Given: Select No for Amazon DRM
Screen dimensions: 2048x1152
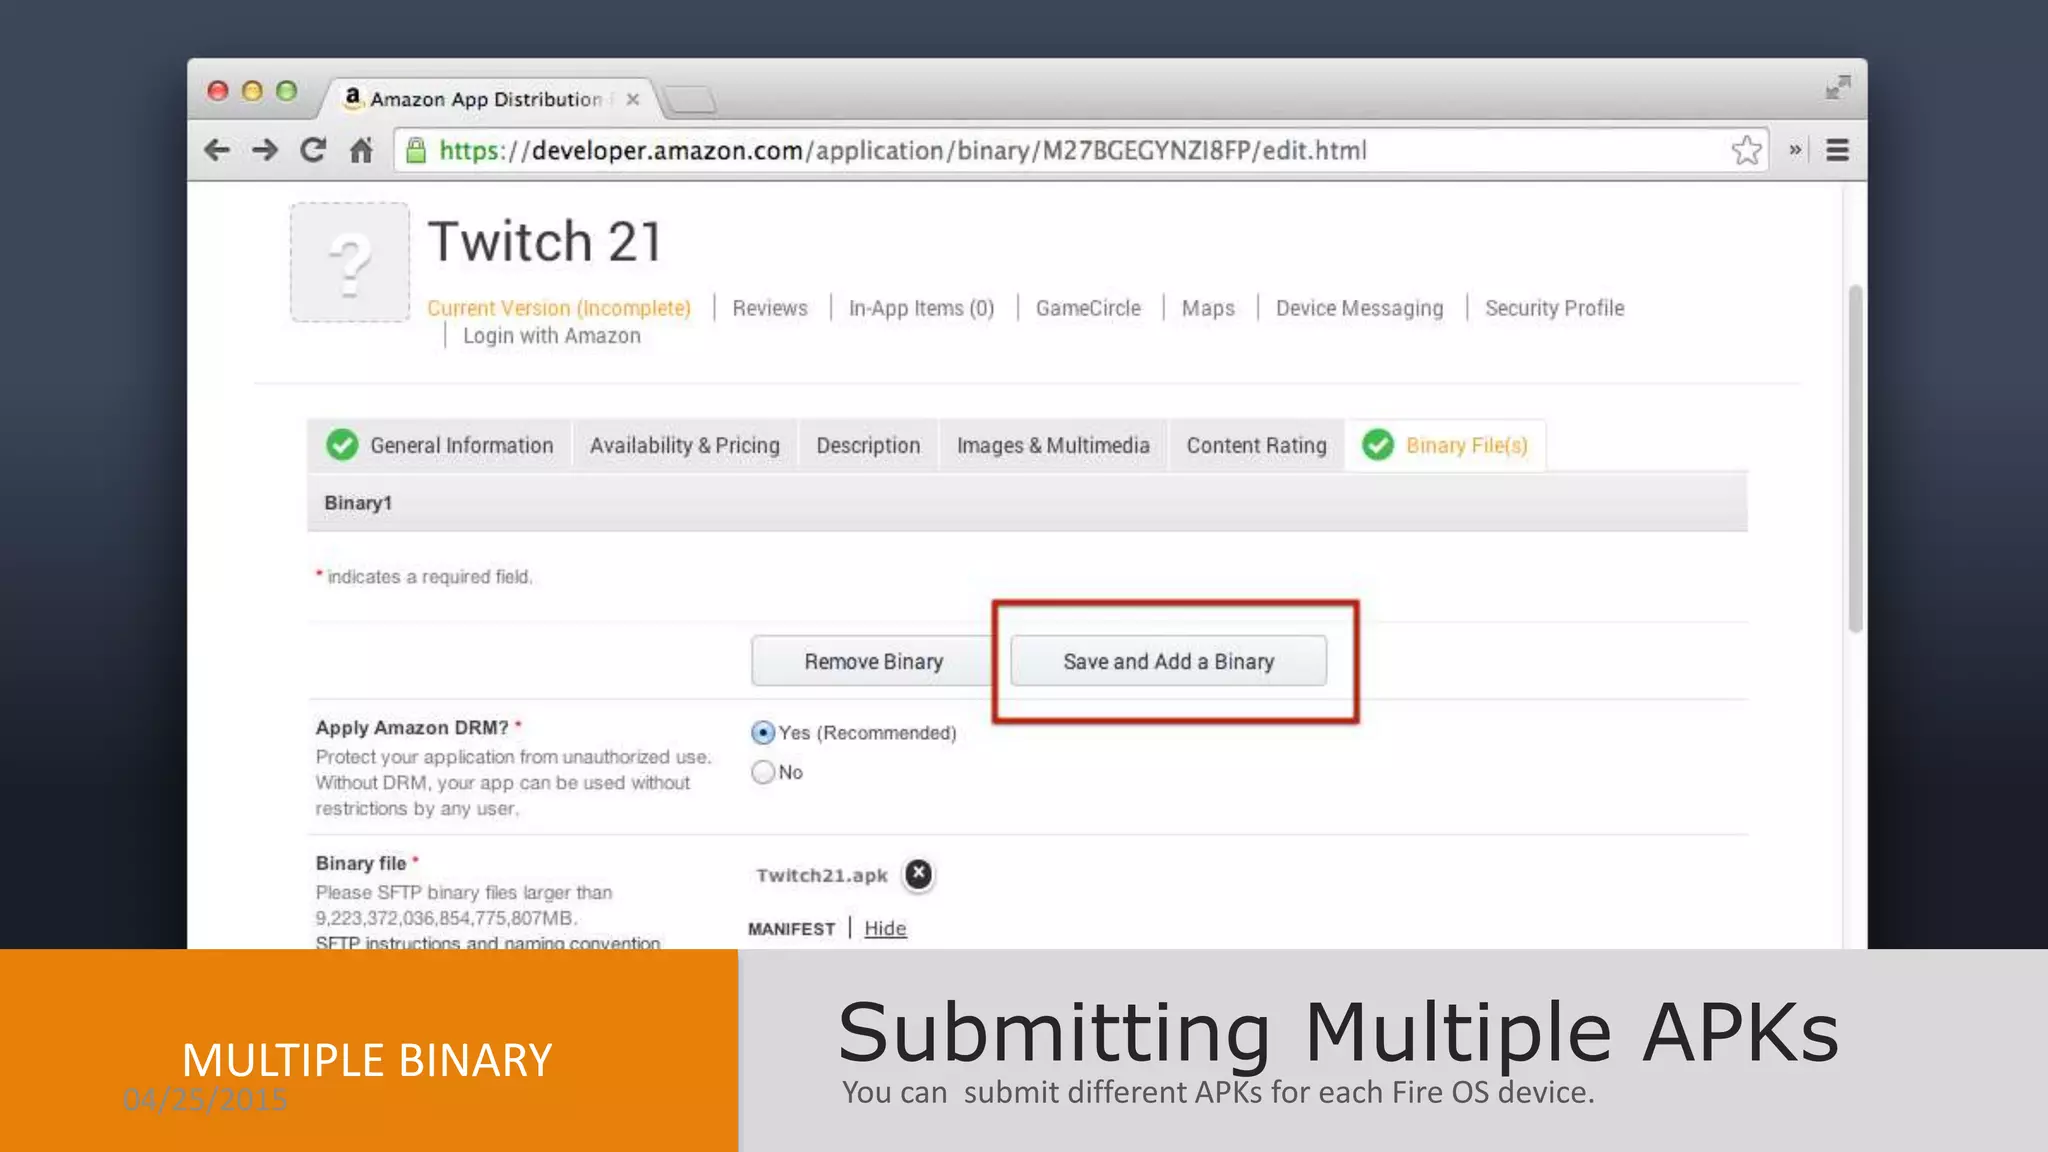Looking at the screenshot, I should point(763,772).
